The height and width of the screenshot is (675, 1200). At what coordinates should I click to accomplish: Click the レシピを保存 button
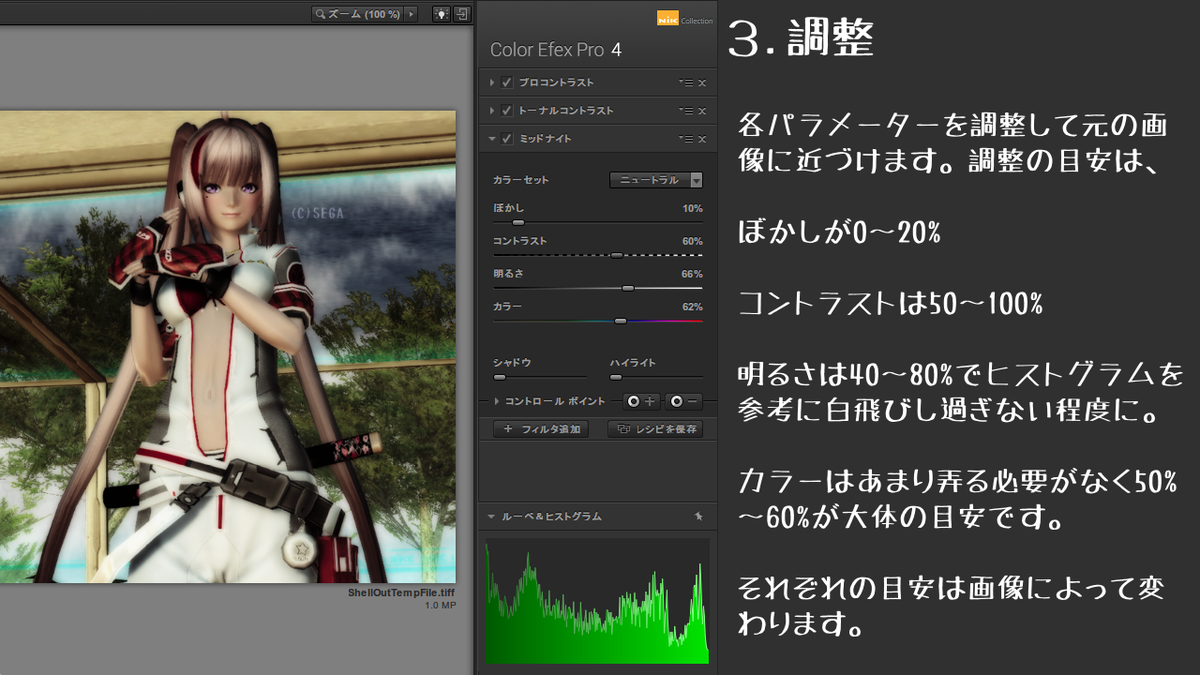tap(655, 429)
